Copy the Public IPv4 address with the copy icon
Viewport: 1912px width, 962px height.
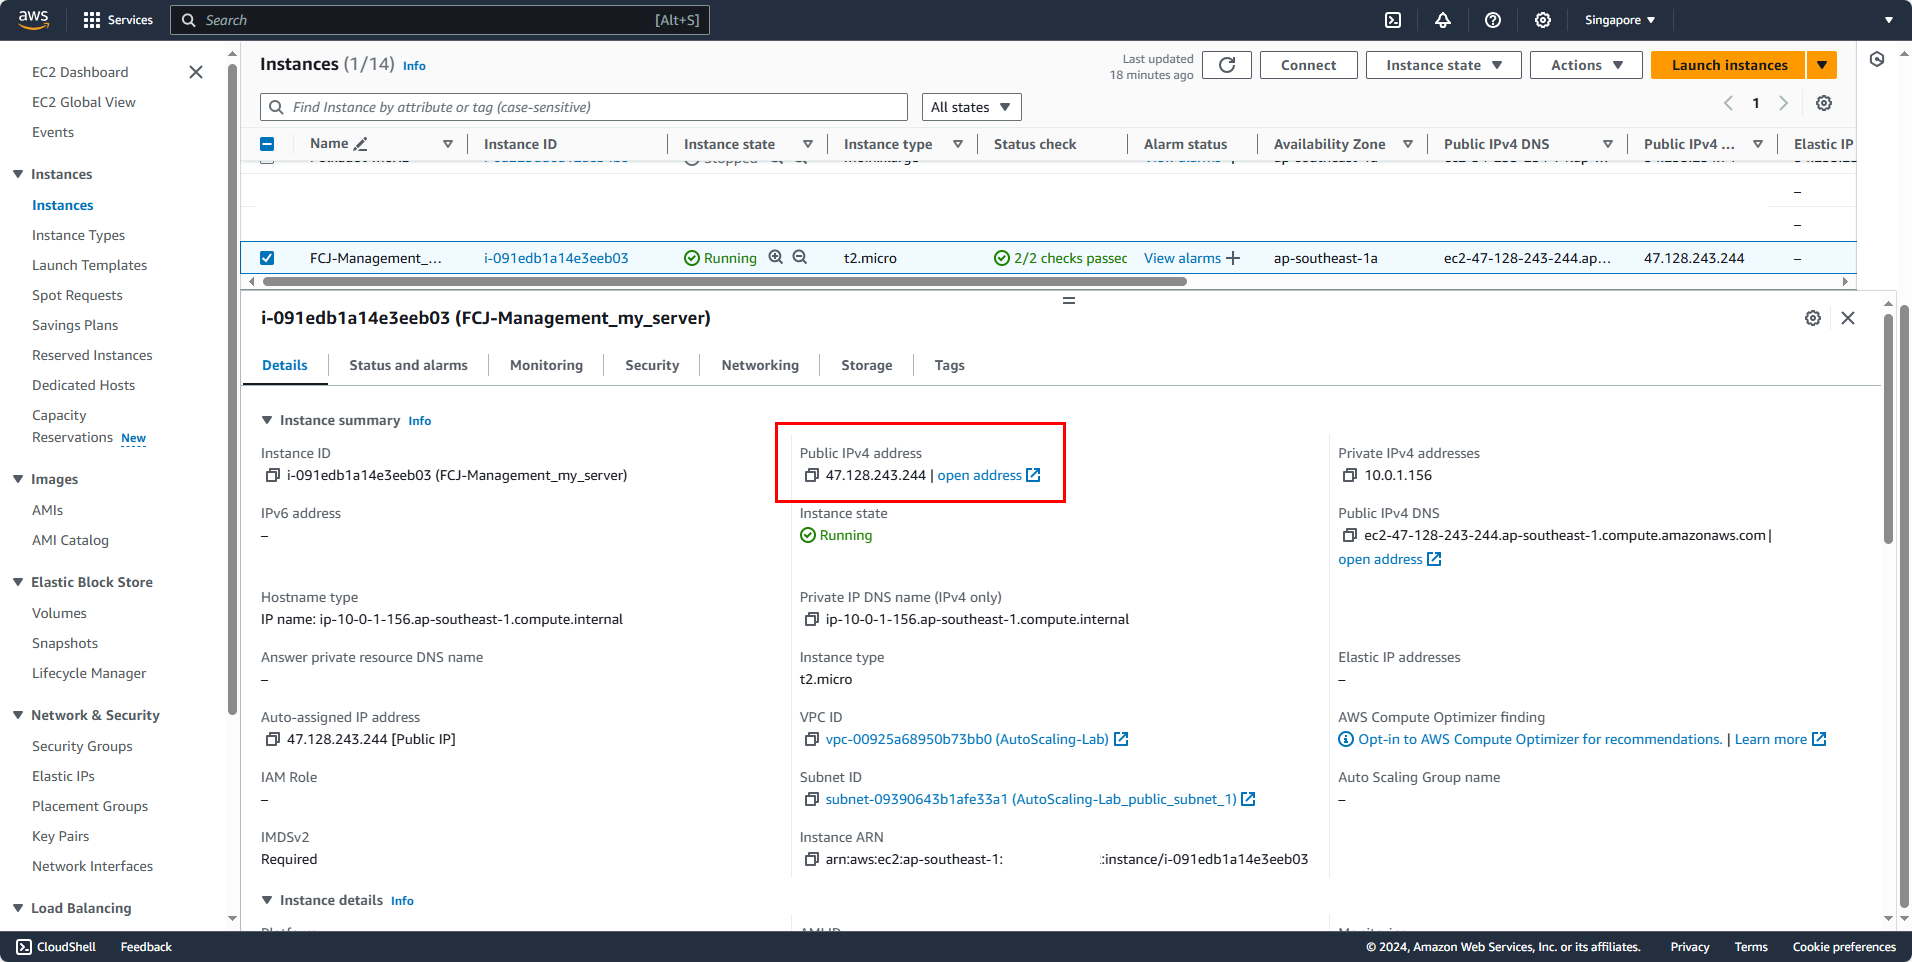click(x=811, y=475)
